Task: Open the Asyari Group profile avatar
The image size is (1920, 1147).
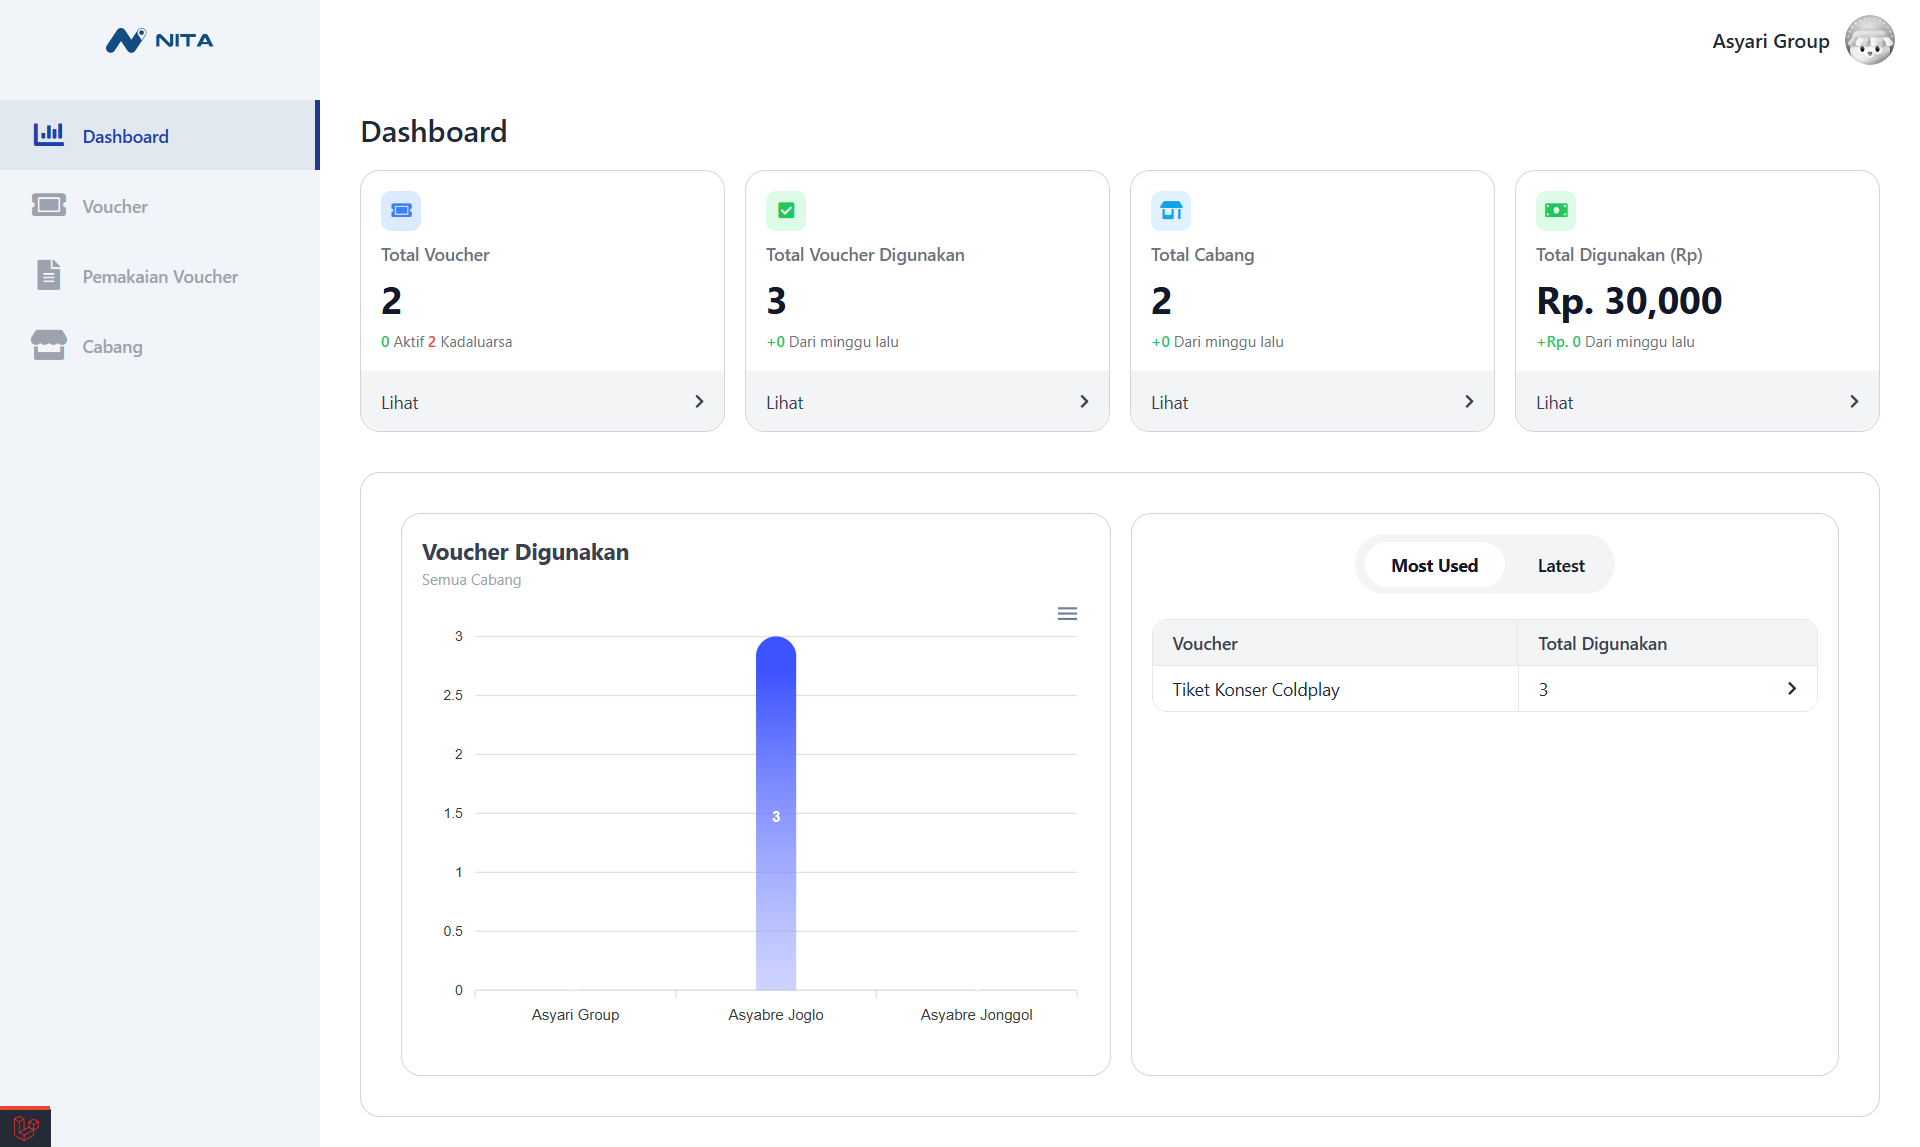Action: (x=1870, y=40)
